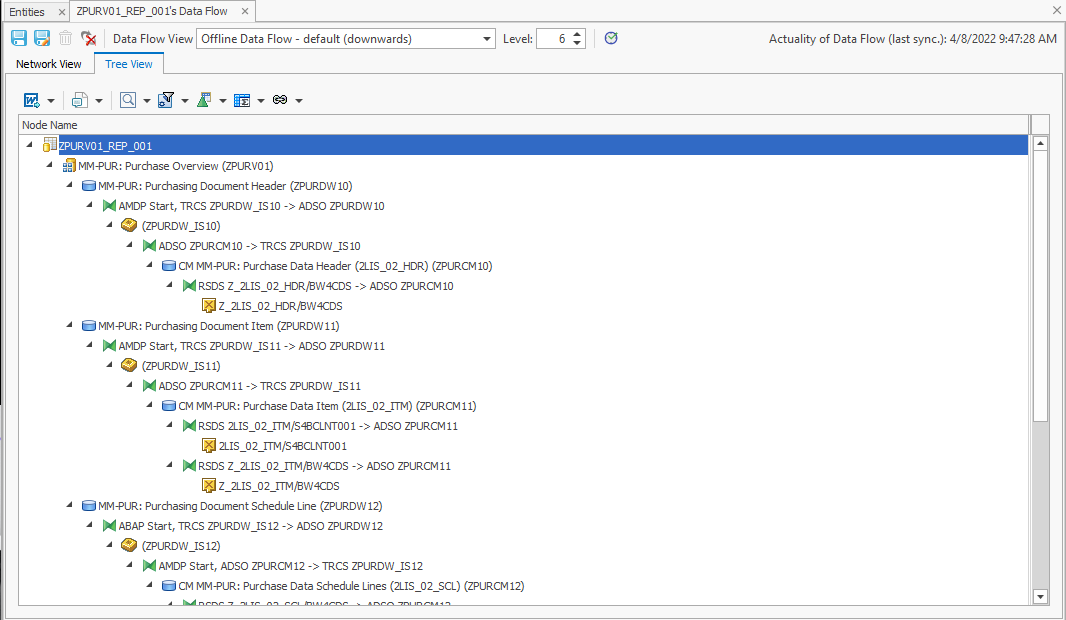Increase the Level value with the stepper
Viewport: 1066px width, 620px height.
coord(579,33)
